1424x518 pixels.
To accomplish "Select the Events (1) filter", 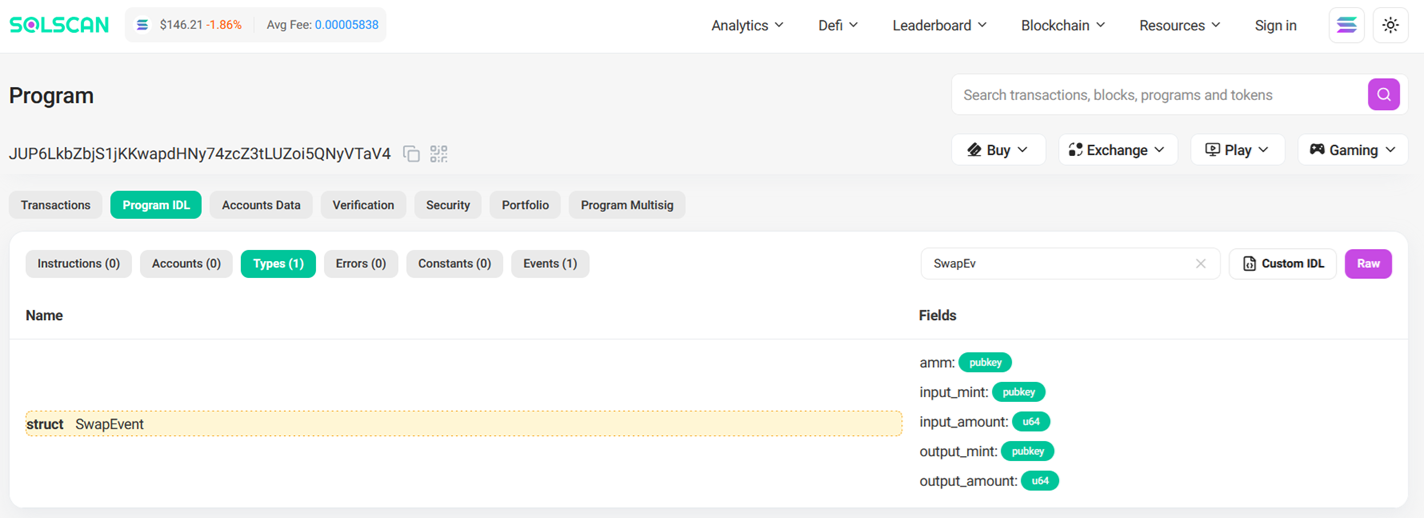I will (550, 264).
